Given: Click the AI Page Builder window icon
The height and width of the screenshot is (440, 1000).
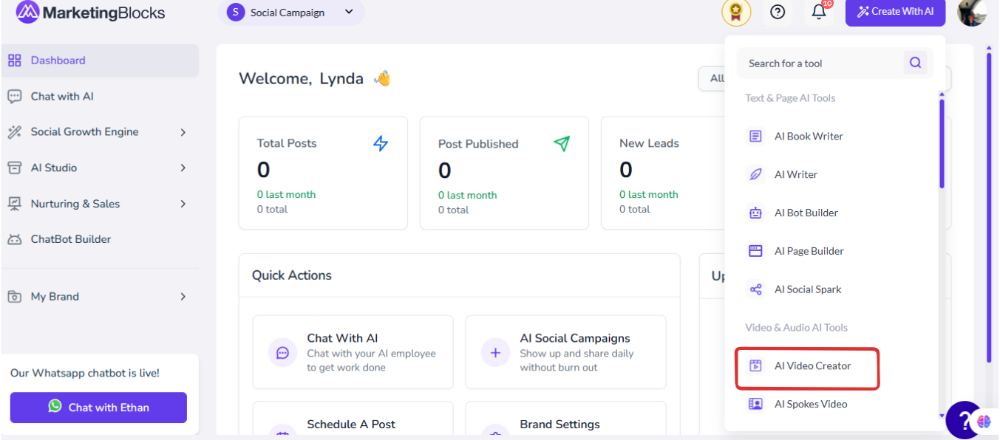Looking at the screenshot, I should point(756,251).
